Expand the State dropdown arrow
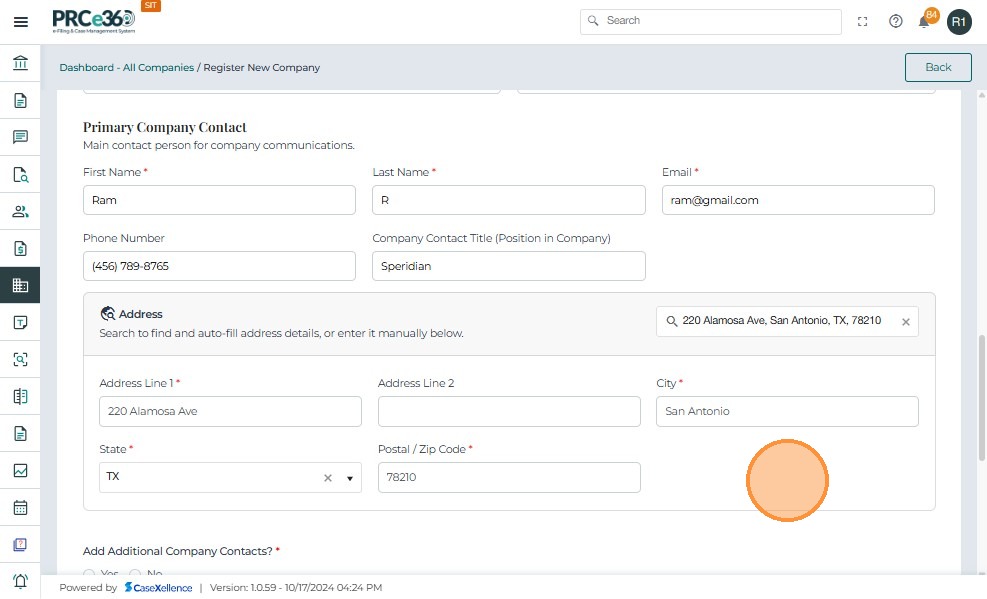The width and height of the screenshot is (987, 599). click(350, 478)
